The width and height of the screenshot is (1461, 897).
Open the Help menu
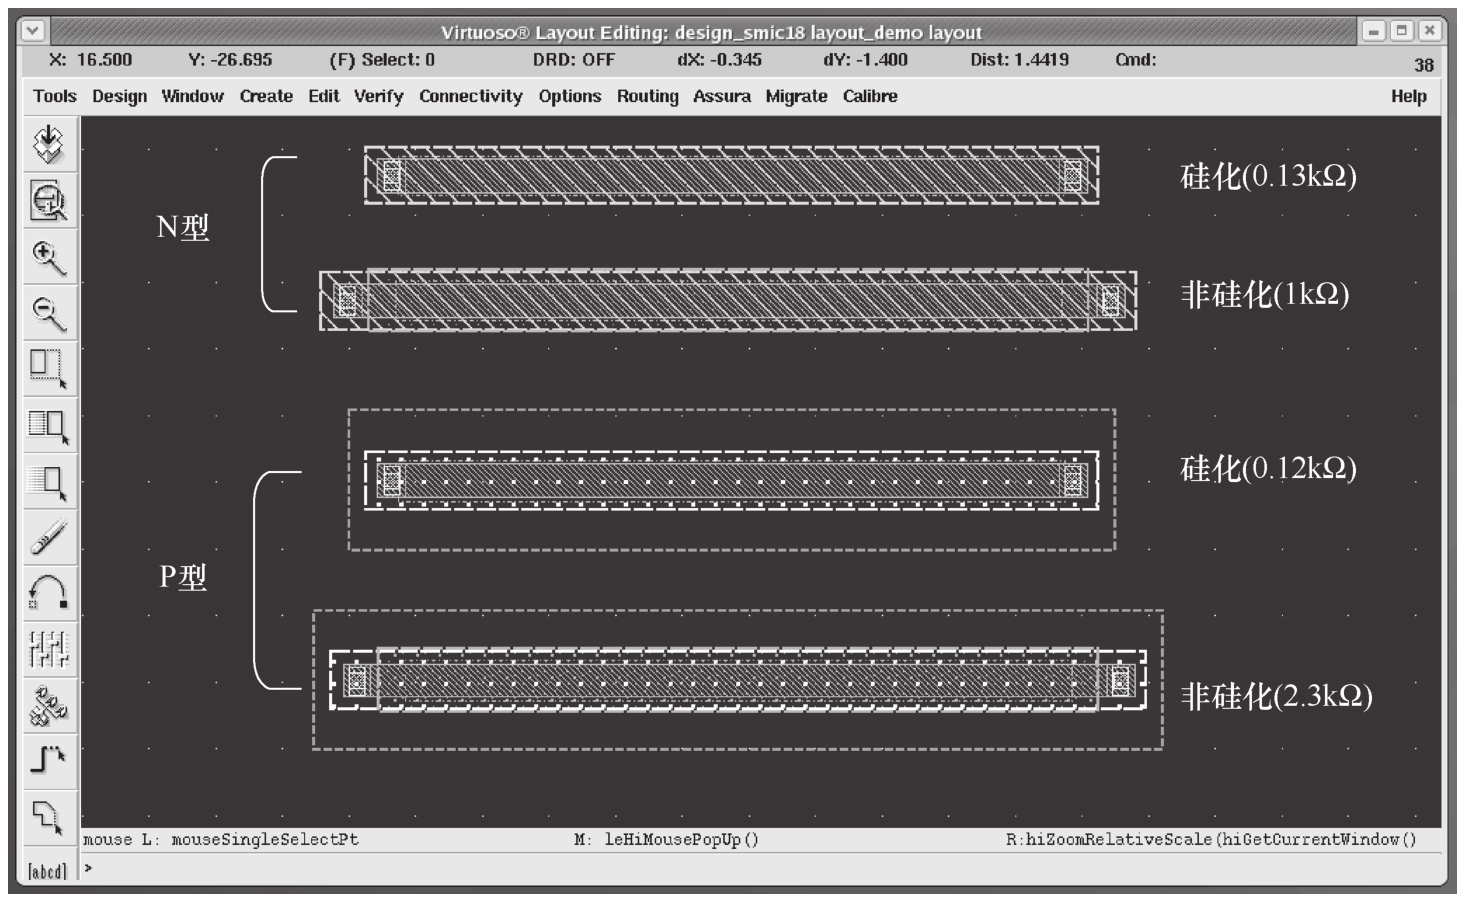click(1409, 96)
